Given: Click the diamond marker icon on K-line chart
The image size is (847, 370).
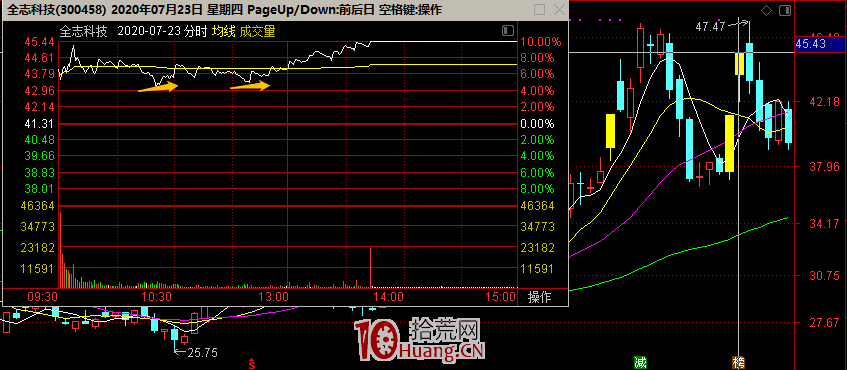Looking at the screenshot, I should pyautogui.click(x=766, y=10).
